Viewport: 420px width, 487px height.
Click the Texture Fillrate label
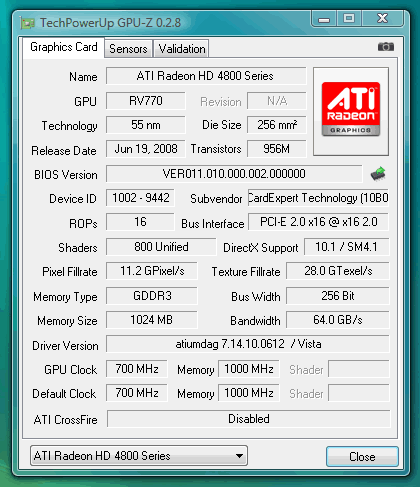point(246,272)
